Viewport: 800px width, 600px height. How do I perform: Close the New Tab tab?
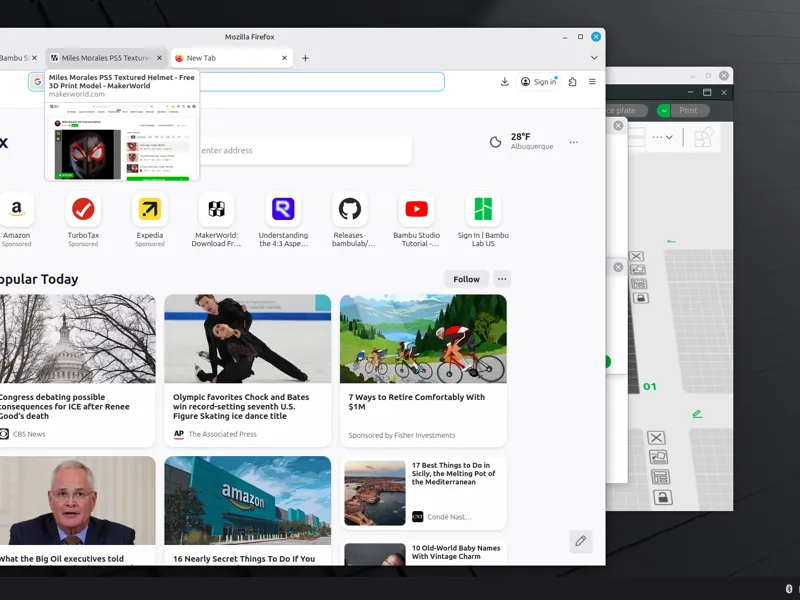284,58
